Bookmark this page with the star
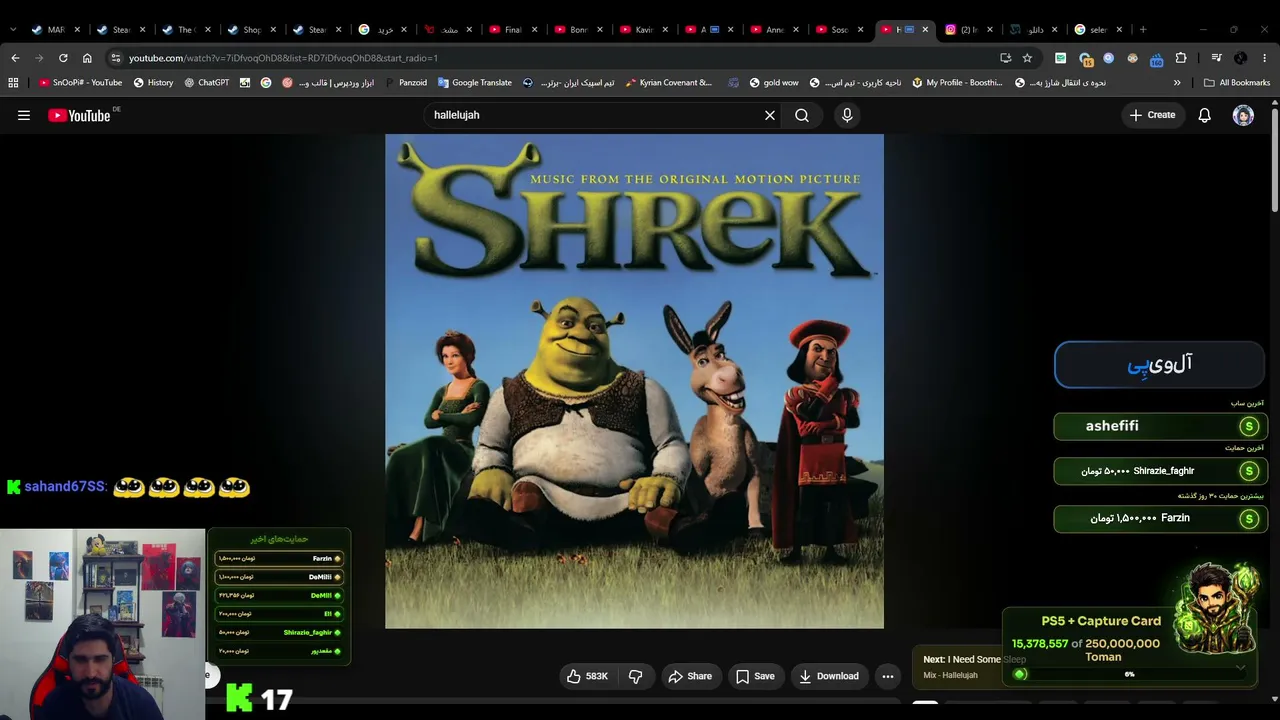Image resolution: width=1280 pixels, height=720 pixels. tap(1027, 58)
